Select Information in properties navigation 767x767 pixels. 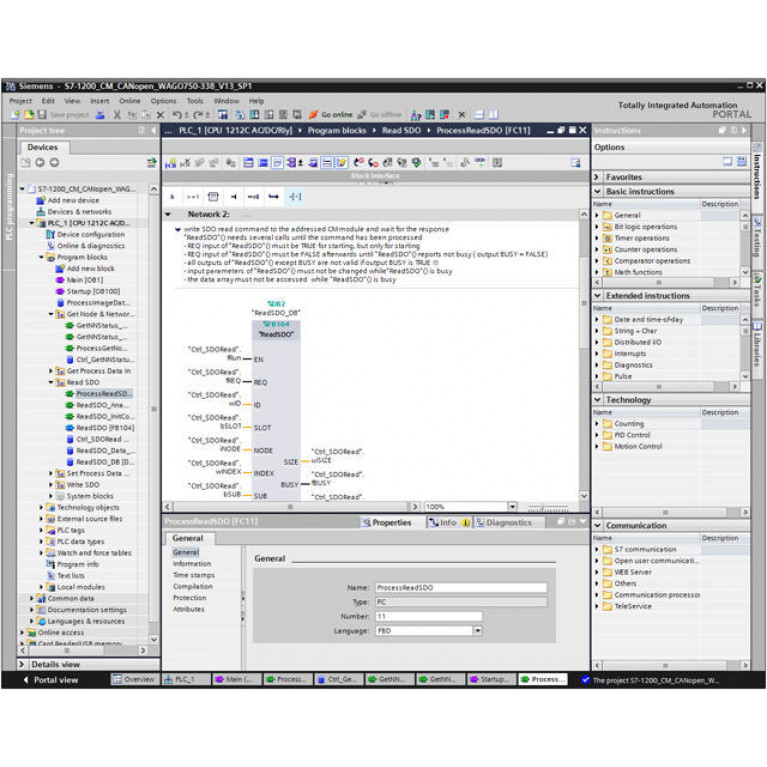[192, 564]
